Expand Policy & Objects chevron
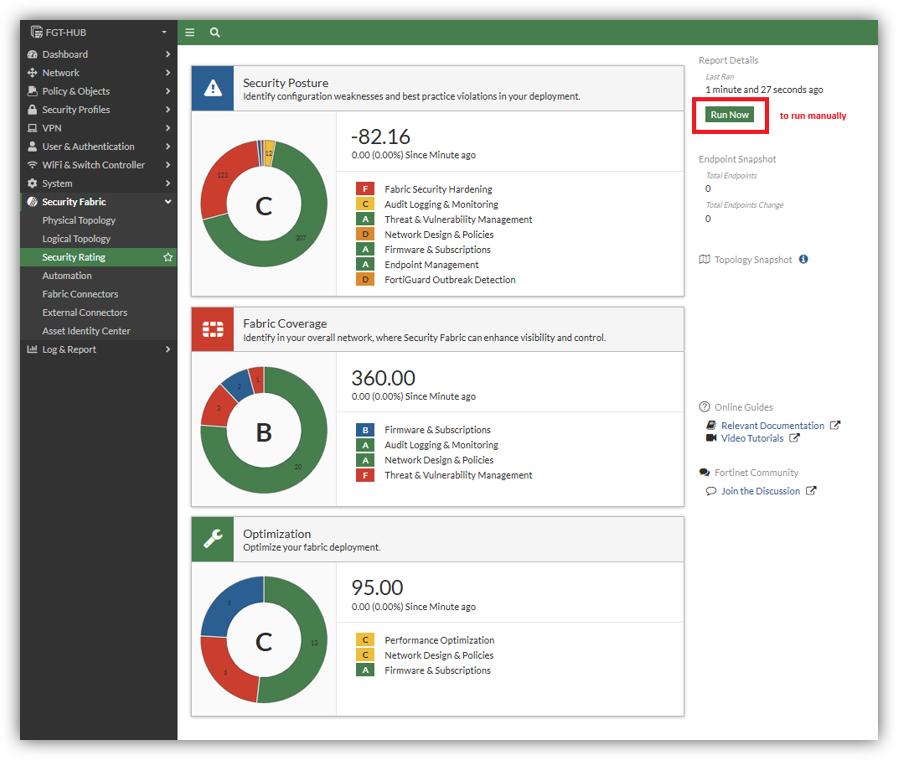This screenshot has height=760, width=898. coord(168,91)
